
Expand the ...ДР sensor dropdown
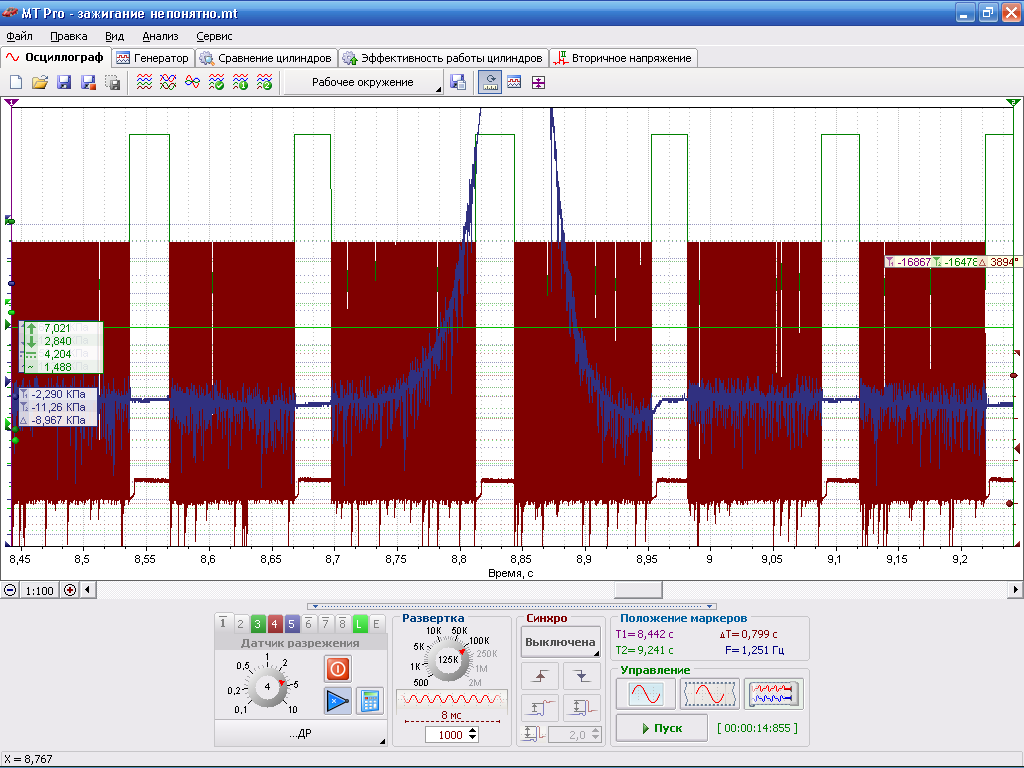click(300, 733)
